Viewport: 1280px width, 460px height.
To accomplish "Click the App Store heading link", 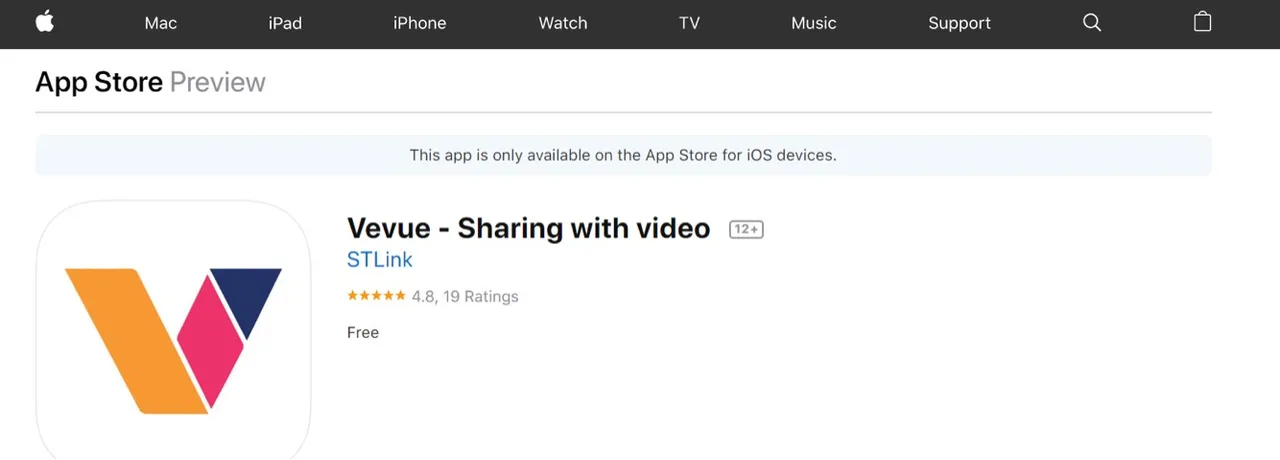I will click(x=99, y=82).
